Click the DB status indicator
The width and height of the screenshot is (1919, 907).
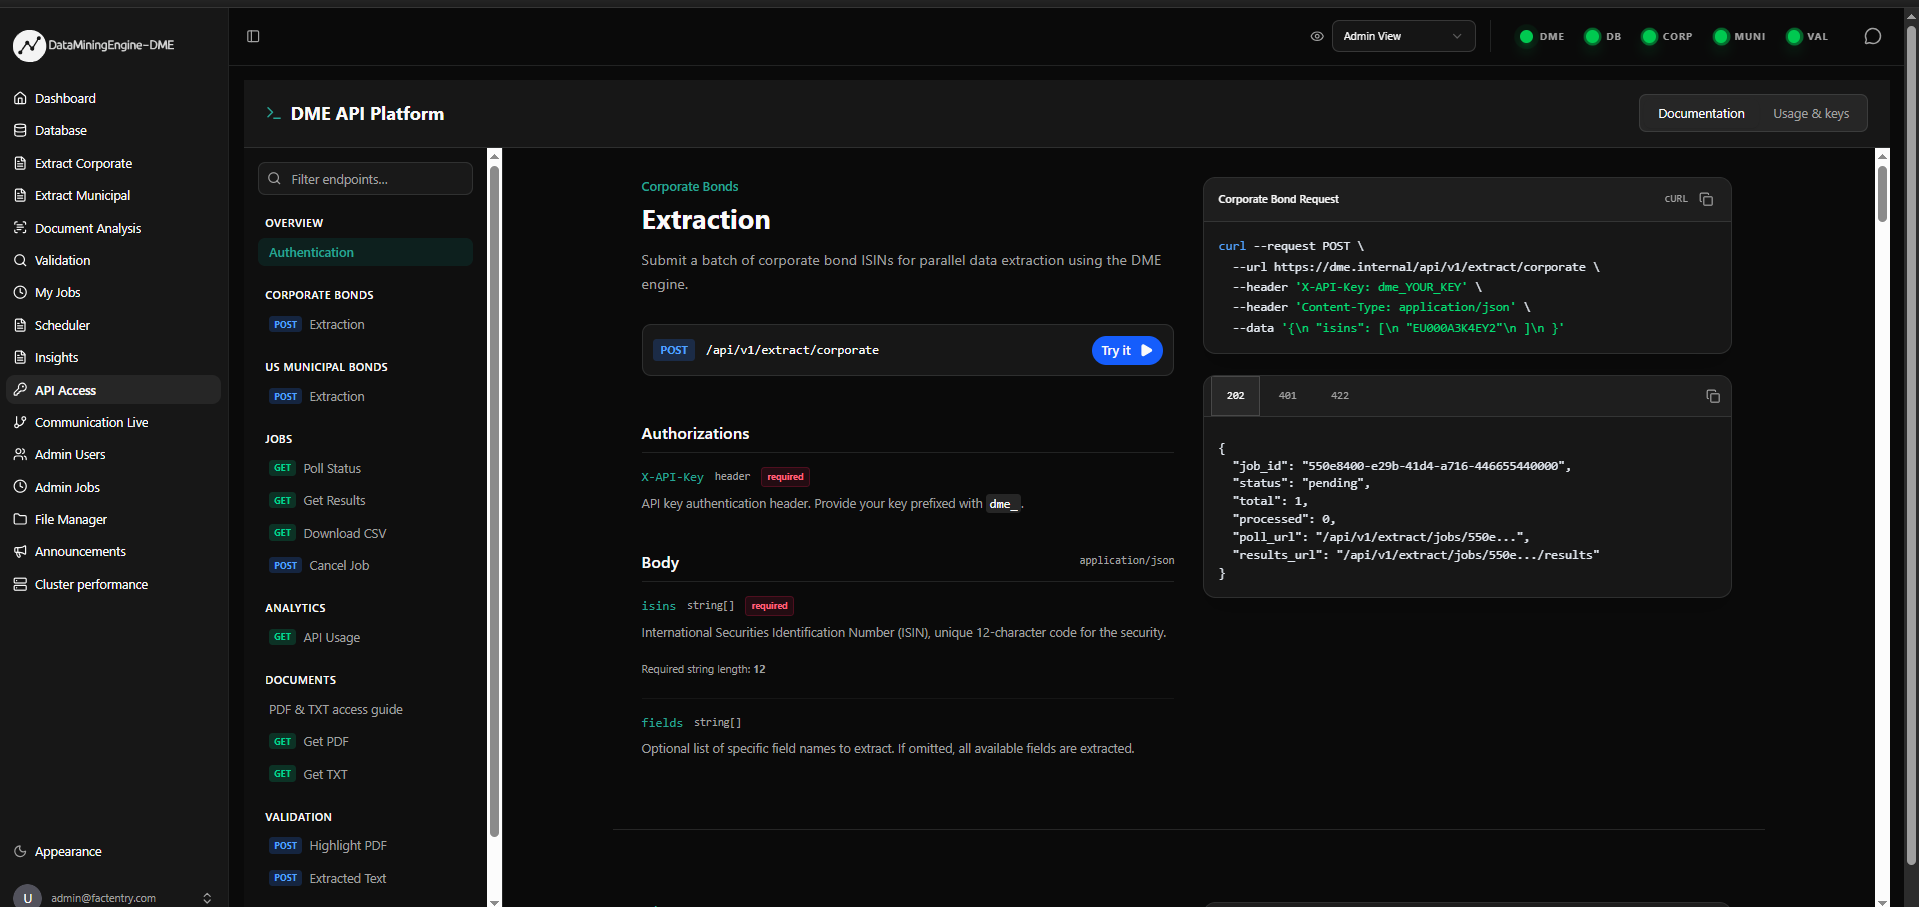tap(1603, 36)
